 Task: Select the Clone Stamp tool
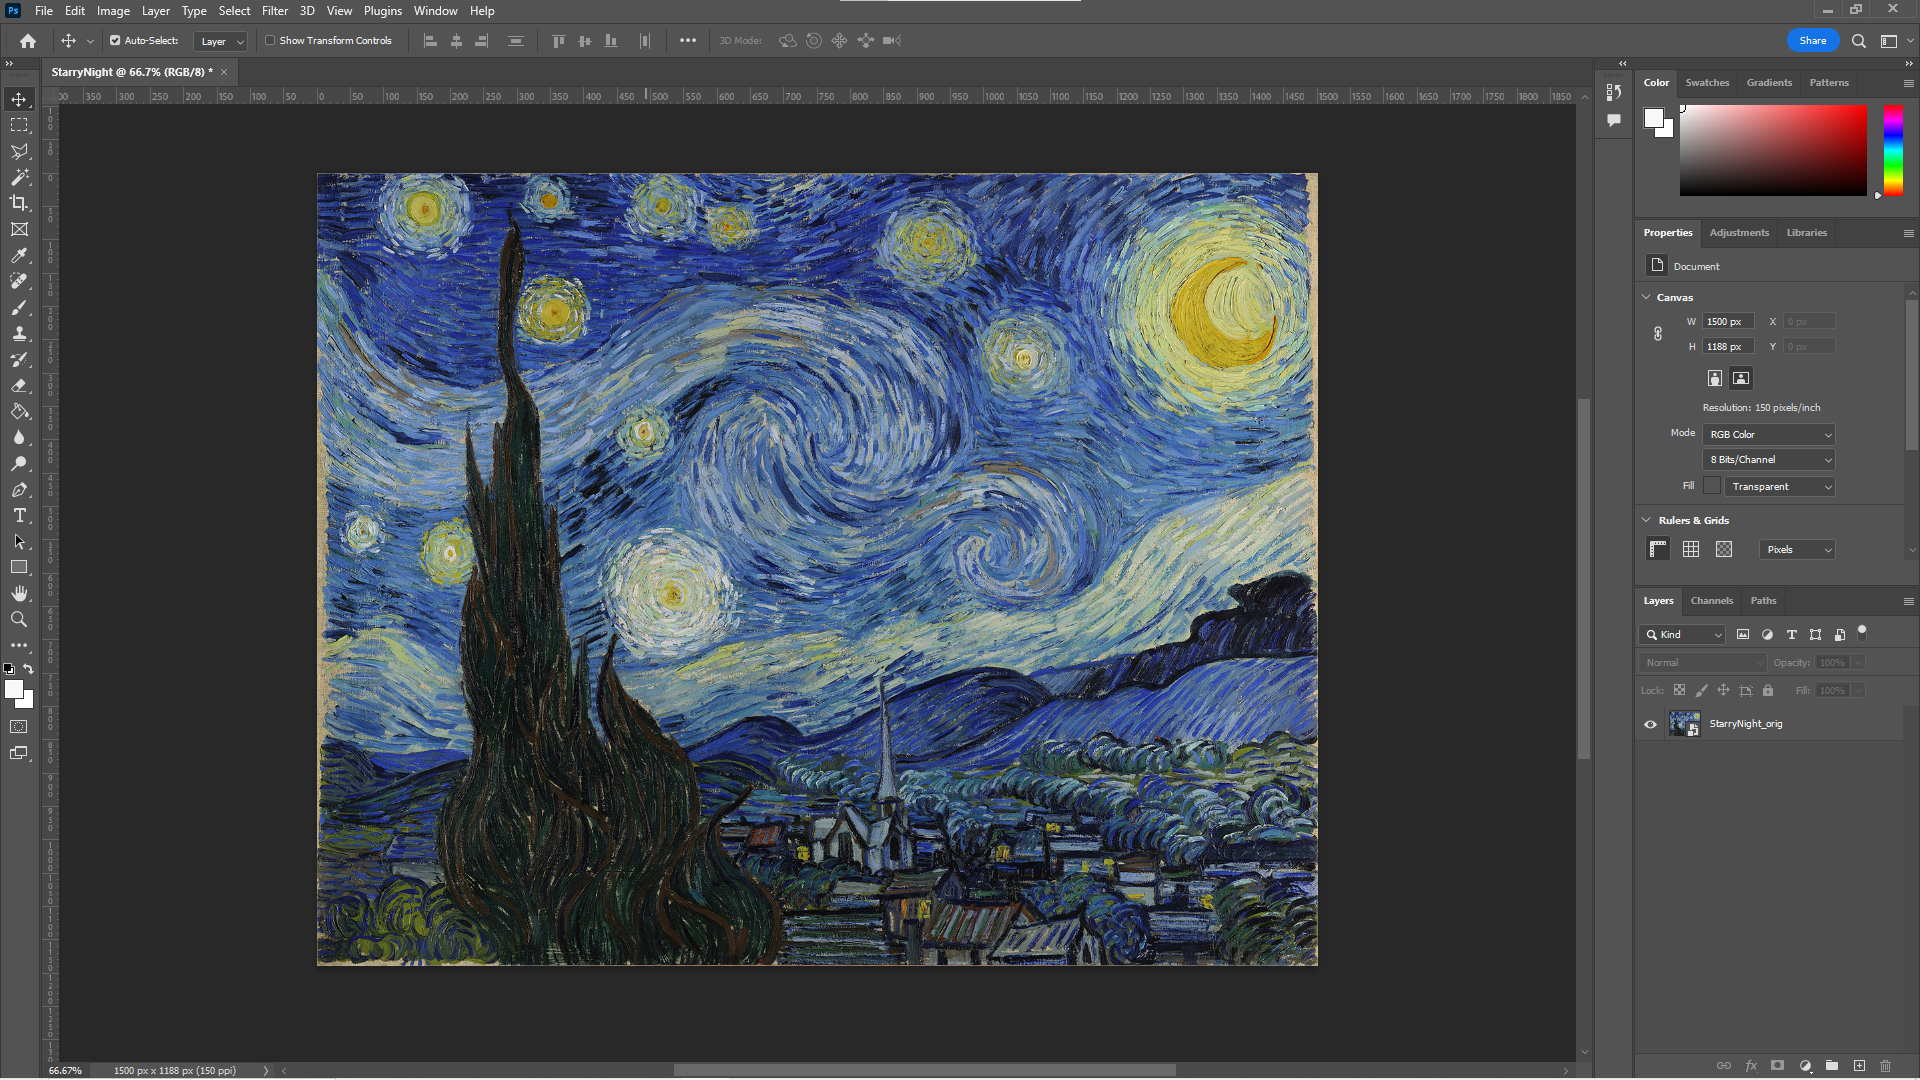19,333
